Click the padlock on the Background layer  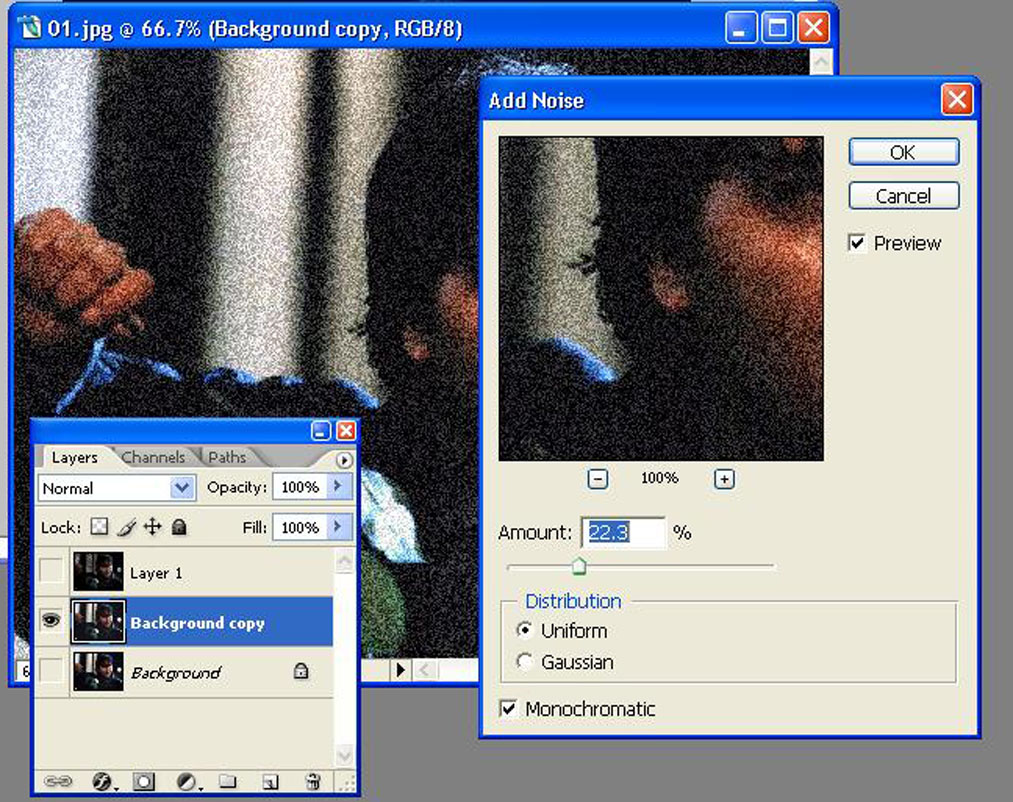point(300,671)
